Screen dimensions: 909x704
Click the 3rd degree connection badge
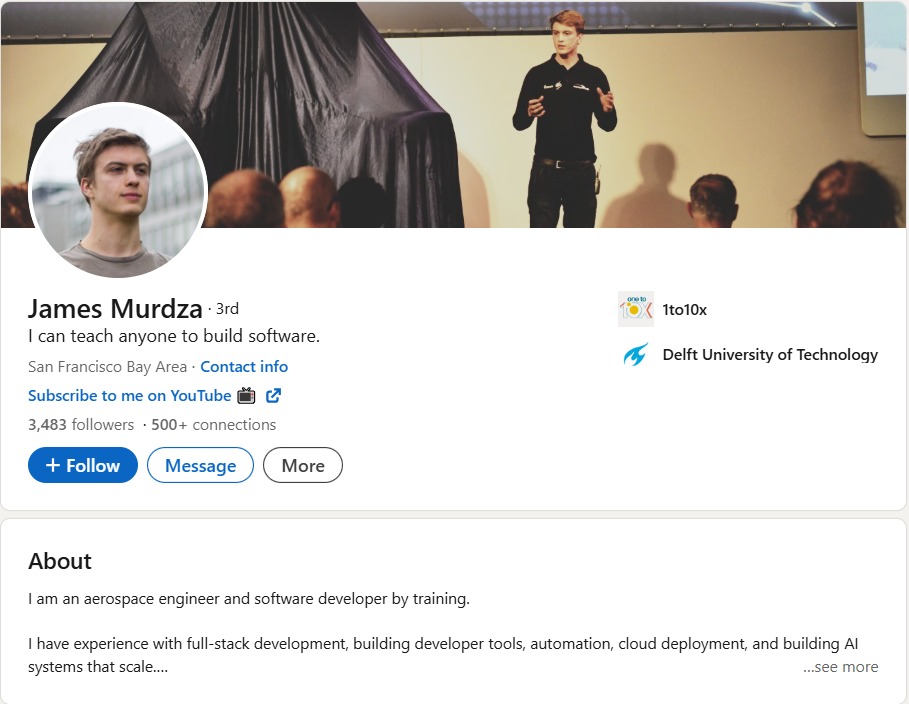(x=227, y=308)
